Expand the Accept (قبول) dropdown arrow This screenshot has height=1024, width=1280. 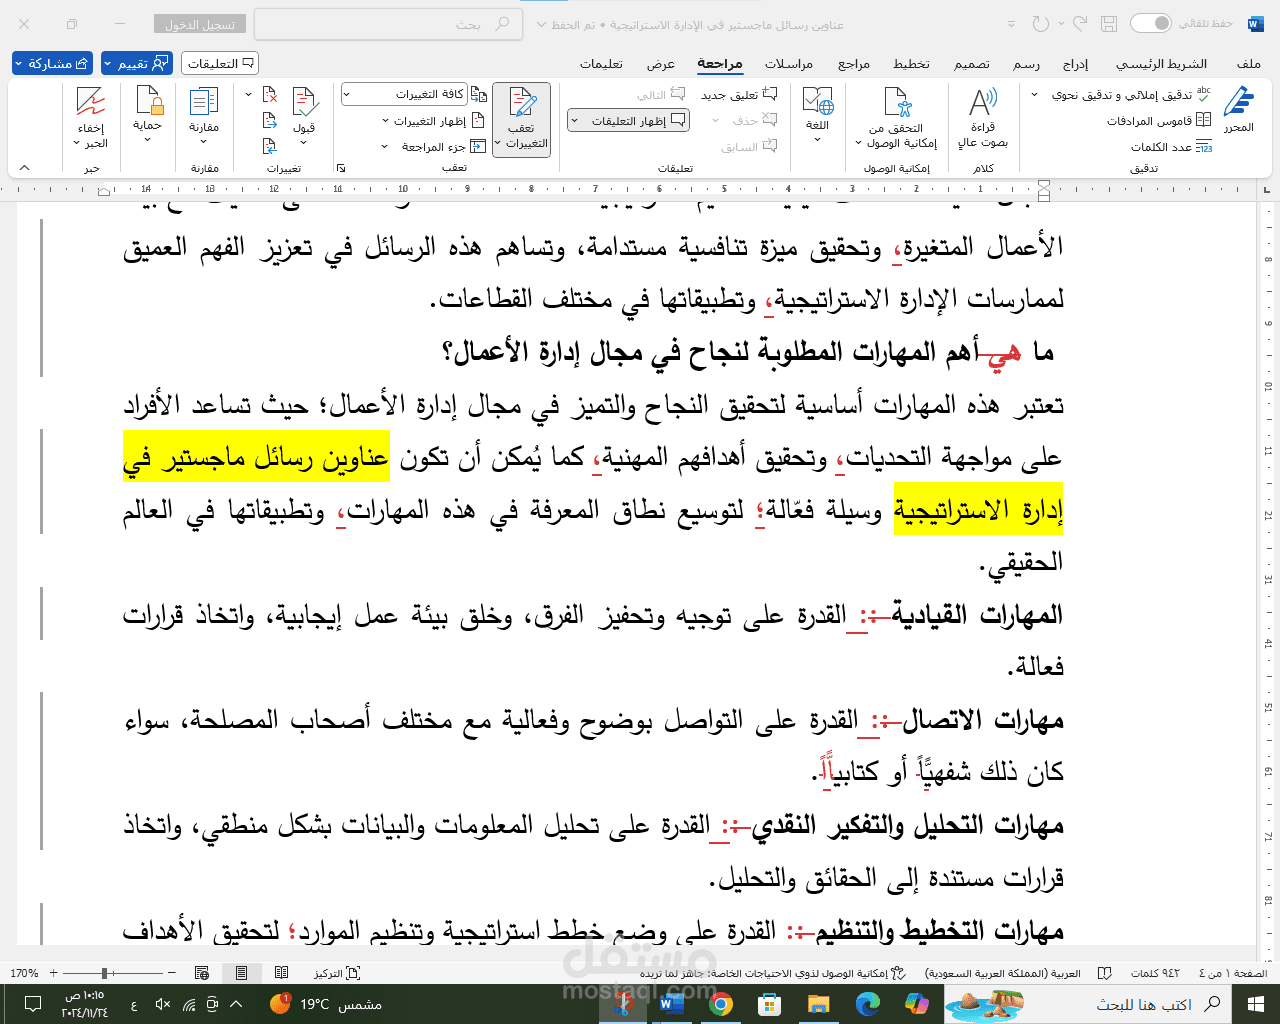coord(304,142)
